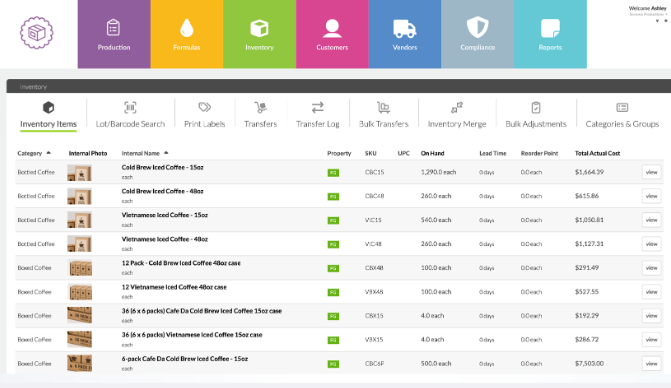Click the Reorder Point column header

(x=539, y=153)
